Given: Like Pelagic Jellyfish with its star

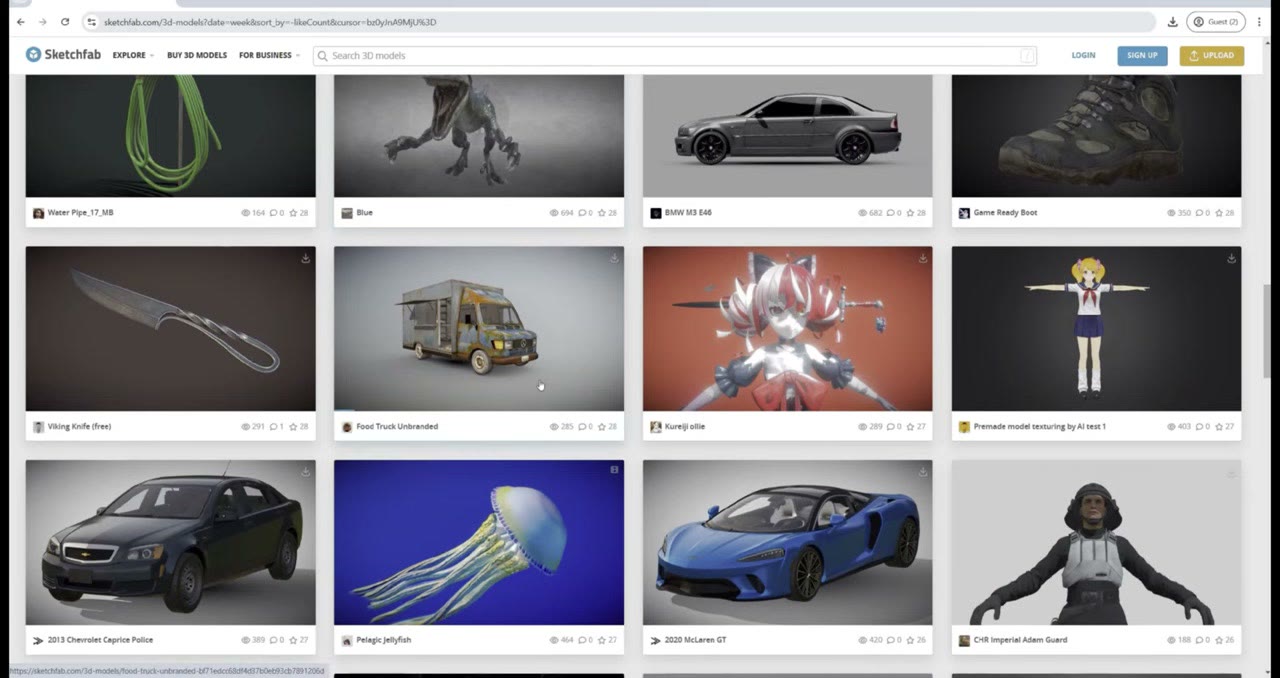Looking at the screenshot, I should click(x=602, y=640).
